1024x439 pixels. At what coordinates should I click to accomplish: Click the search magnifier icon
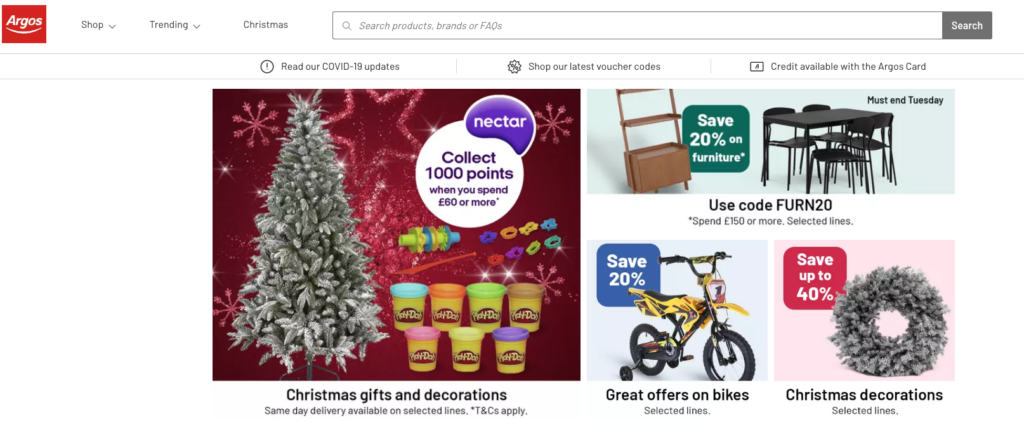346,26
